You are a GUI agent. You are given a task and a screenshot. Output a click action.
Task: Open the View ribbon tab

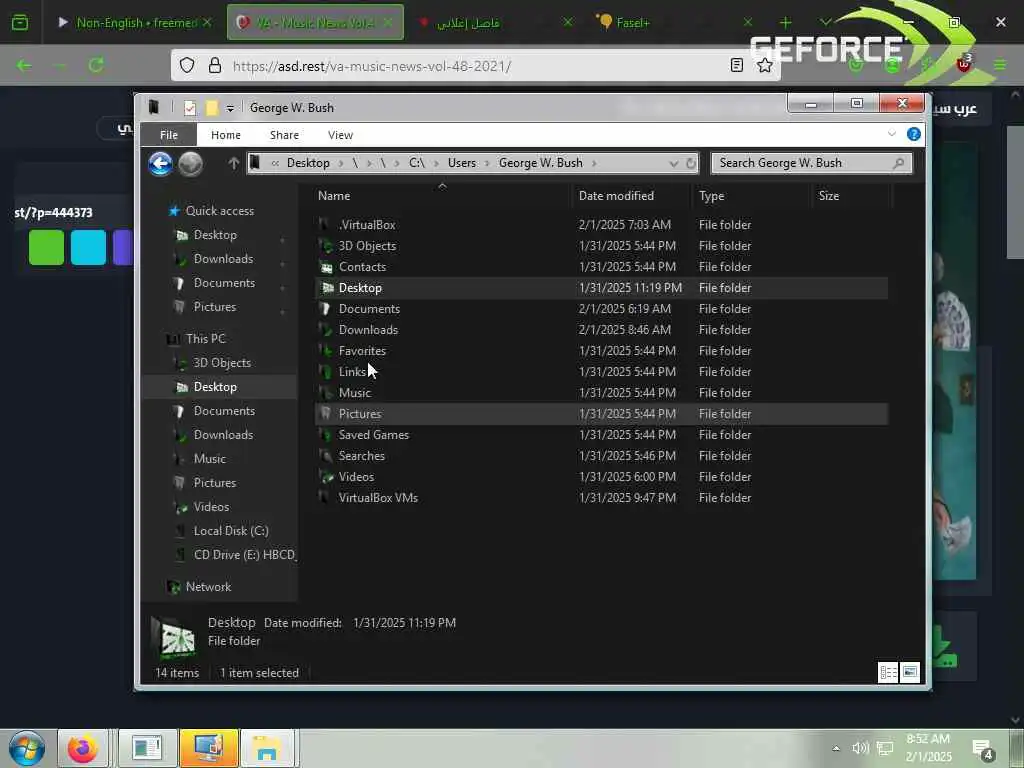[340, 135]
